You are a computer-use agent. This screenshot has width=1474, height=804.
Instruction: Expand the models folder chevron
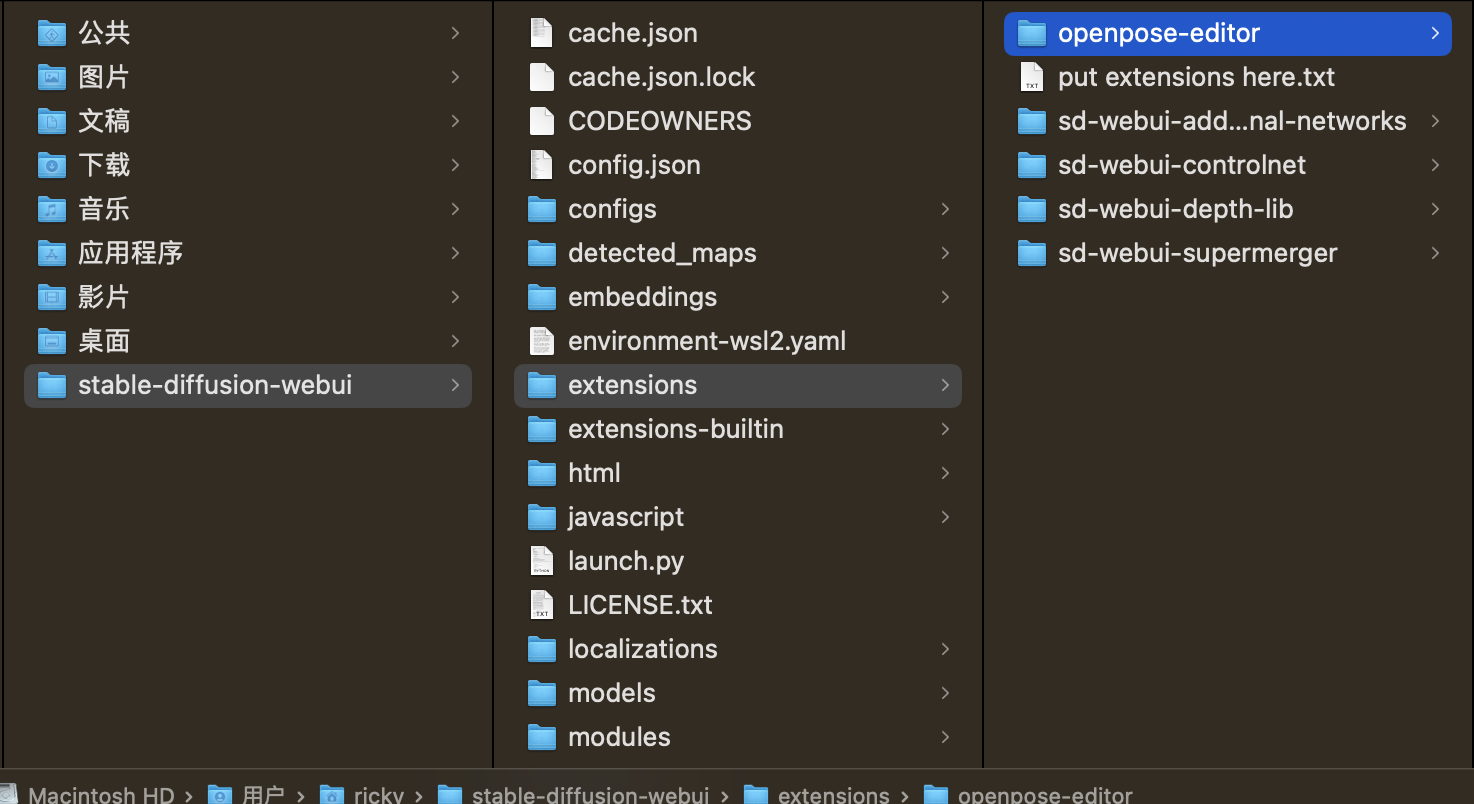[945, 693]
